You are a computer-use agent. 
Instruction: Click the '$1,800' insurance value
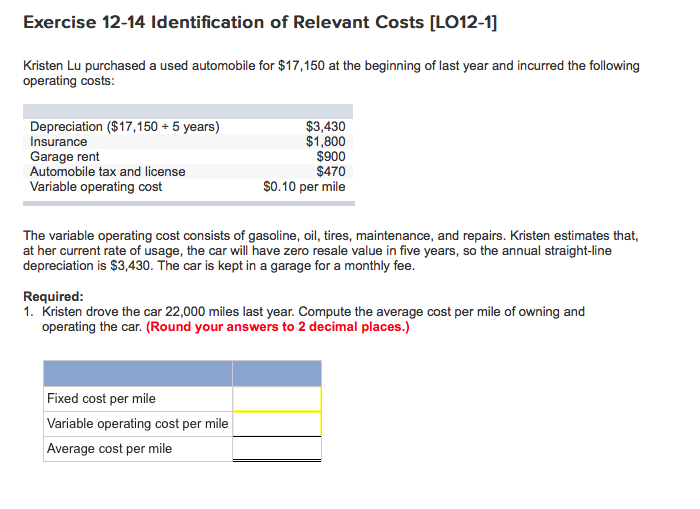[325, 142]
